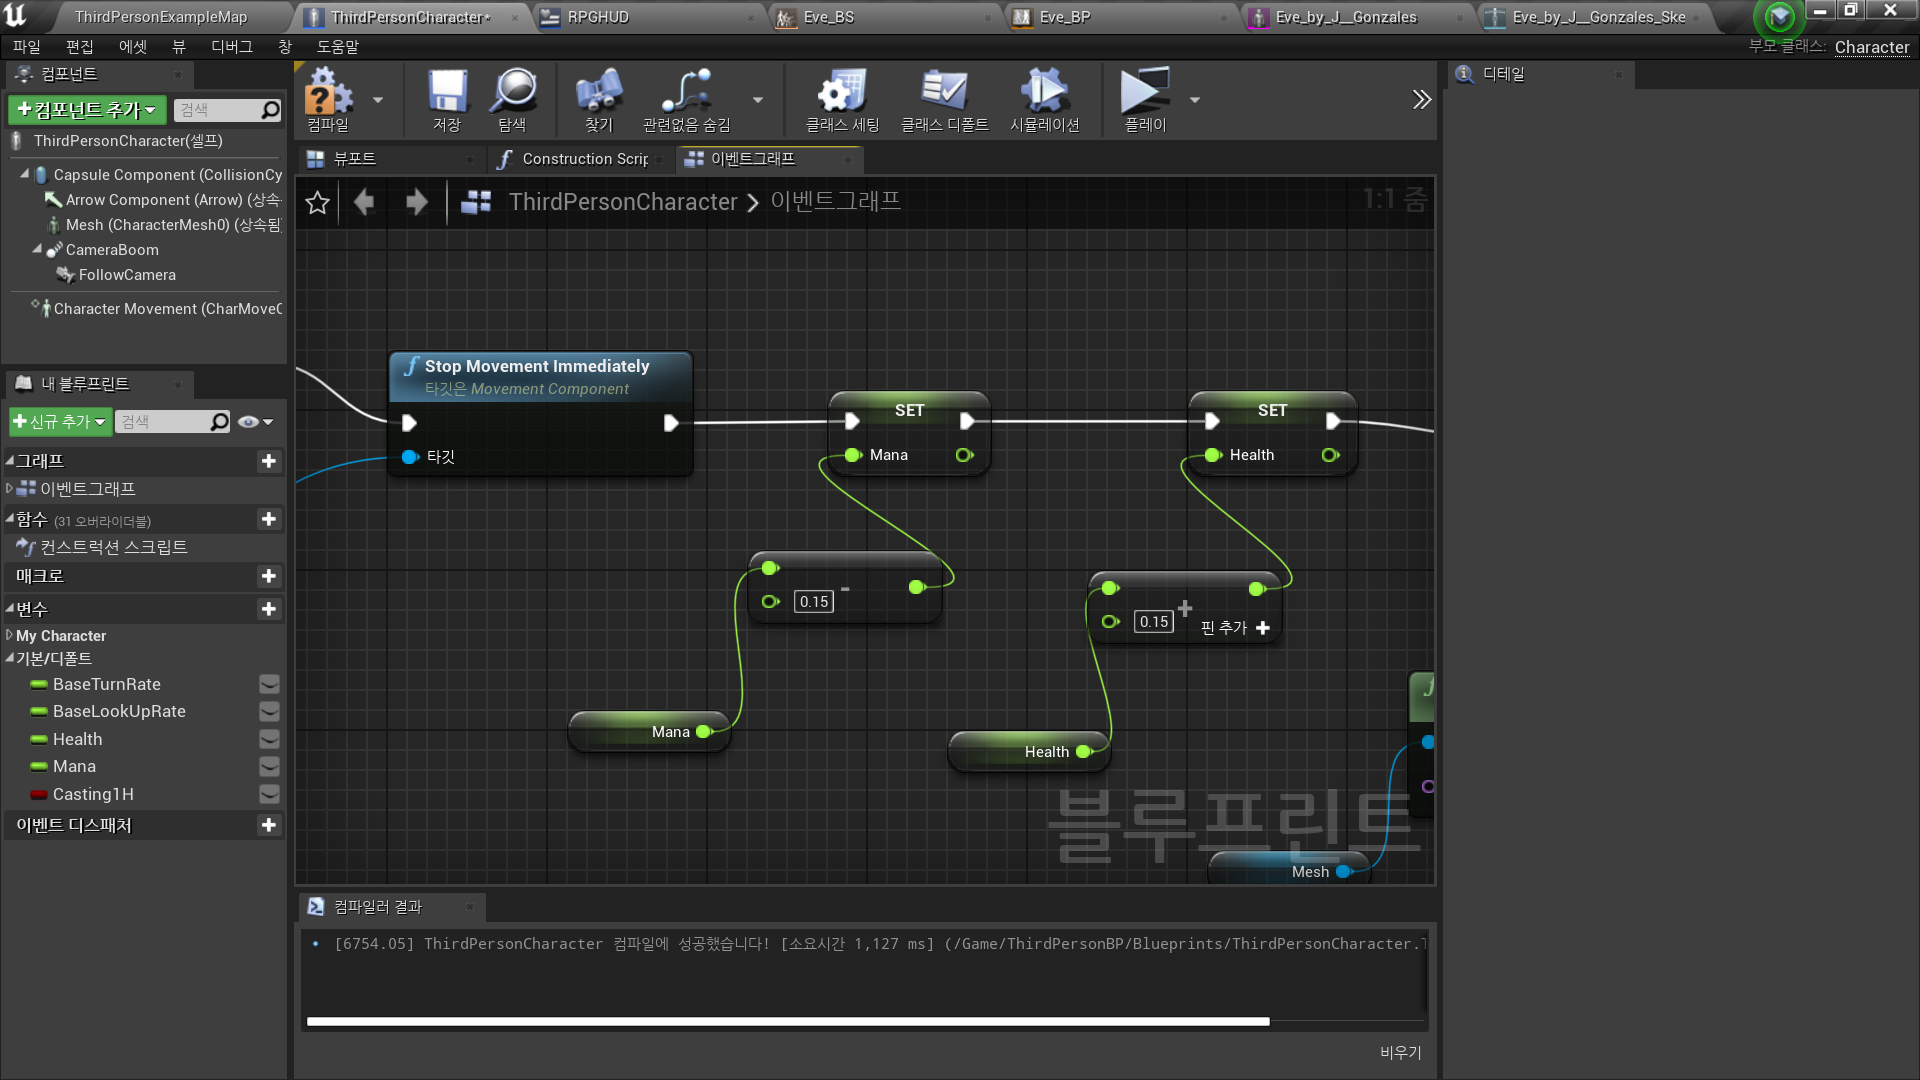Toggle Health variable editable eye

click(269, 739)
